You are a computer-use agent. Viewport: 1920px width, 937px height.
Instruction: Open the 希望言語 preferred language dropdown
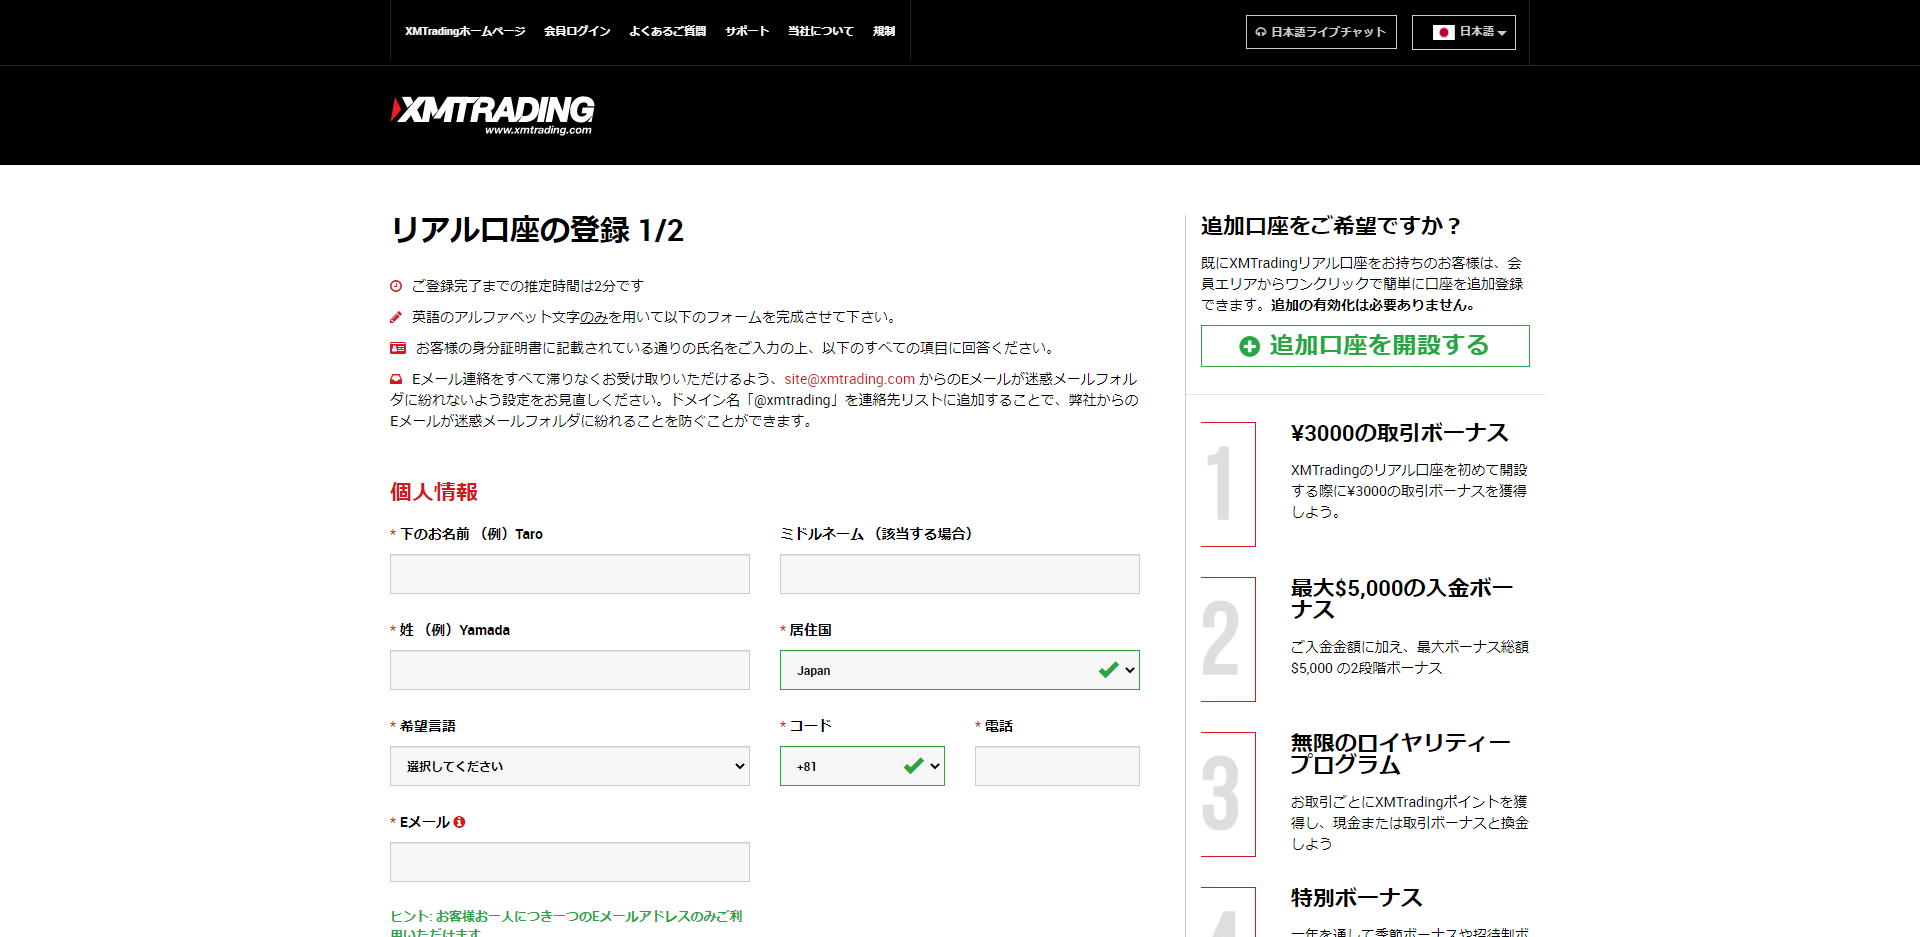(x=570, y=766)
